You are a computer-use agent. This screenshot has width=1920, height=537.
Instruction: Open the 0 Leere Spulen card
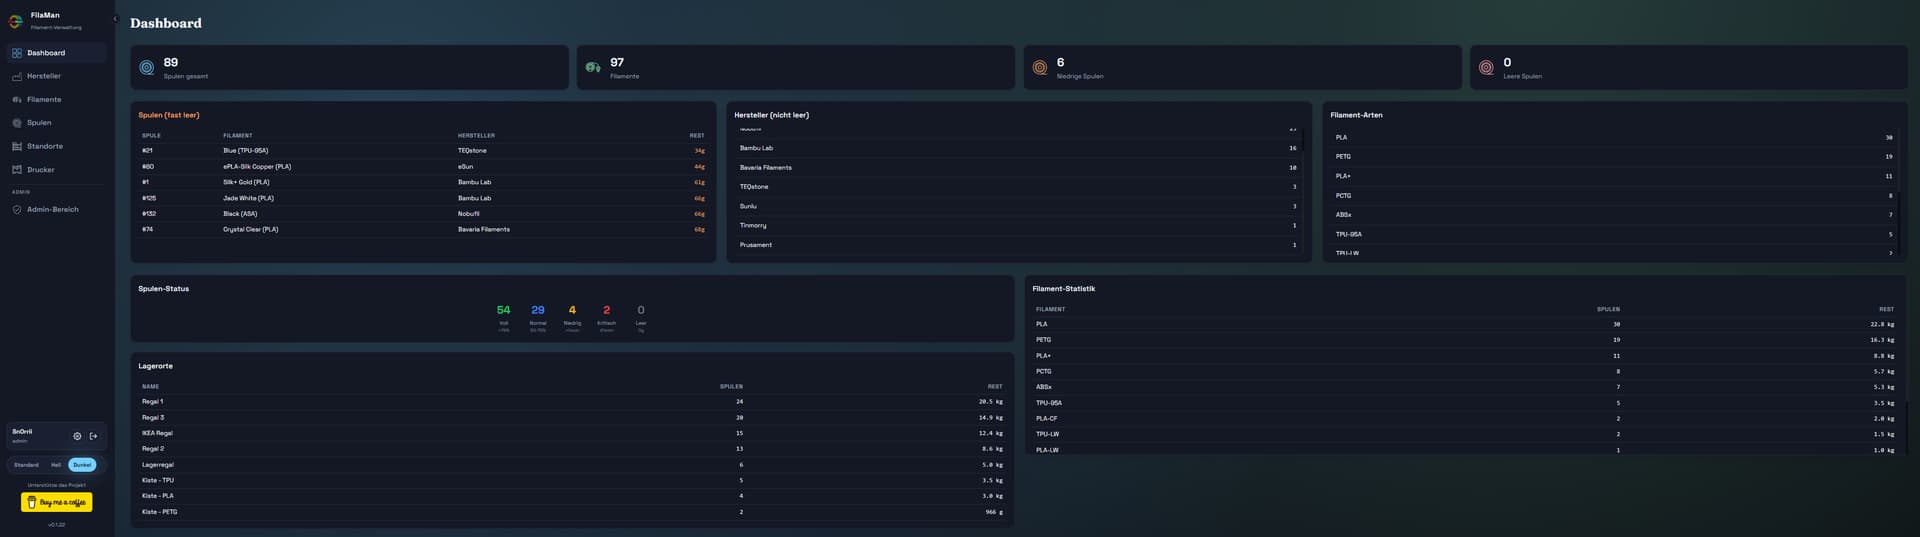(x=1689, y=67)
